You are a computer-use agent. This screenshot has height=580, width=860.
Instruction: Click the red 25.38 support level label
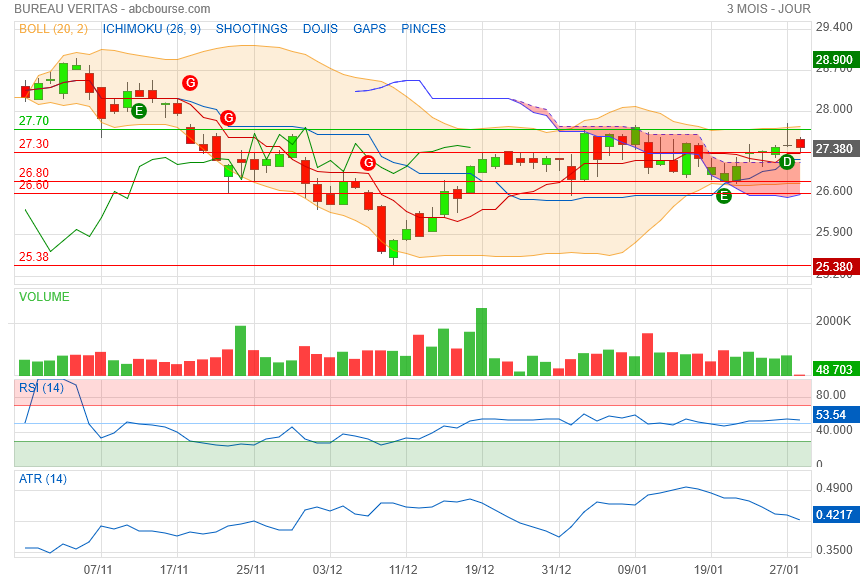pos(34,257)
